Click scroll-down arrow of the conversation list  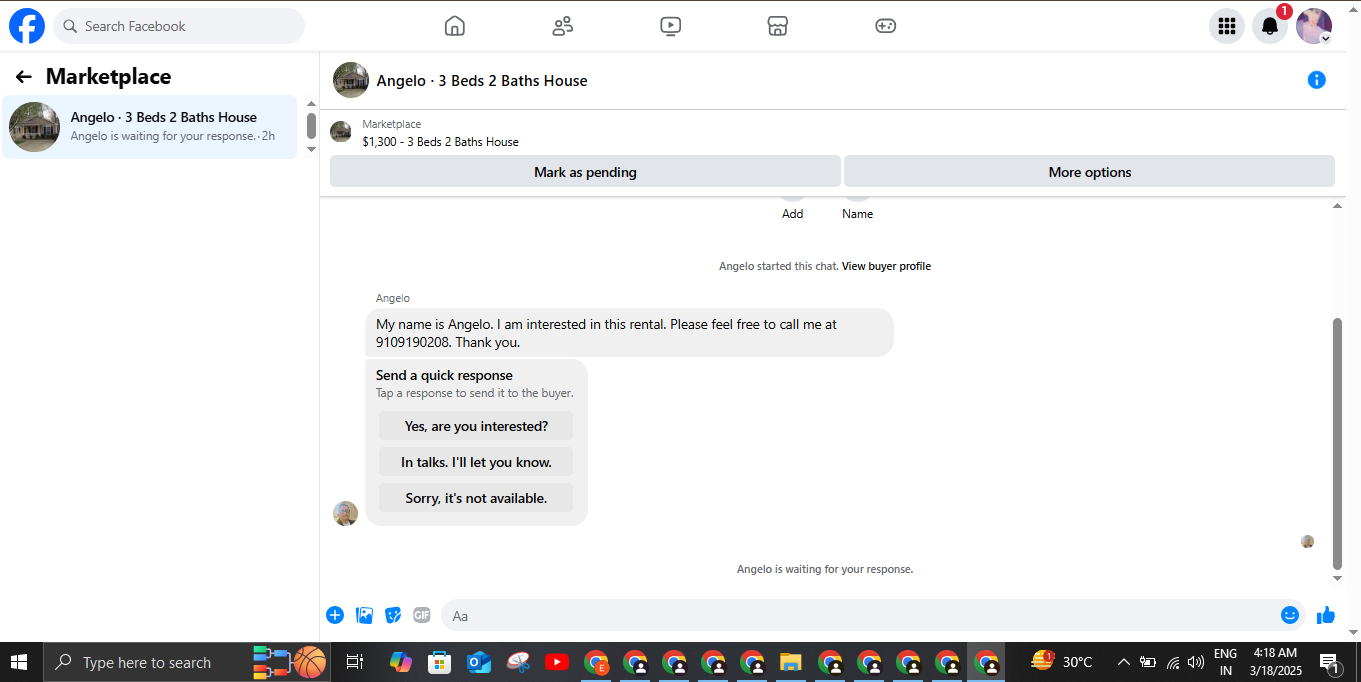coord(311,149)
